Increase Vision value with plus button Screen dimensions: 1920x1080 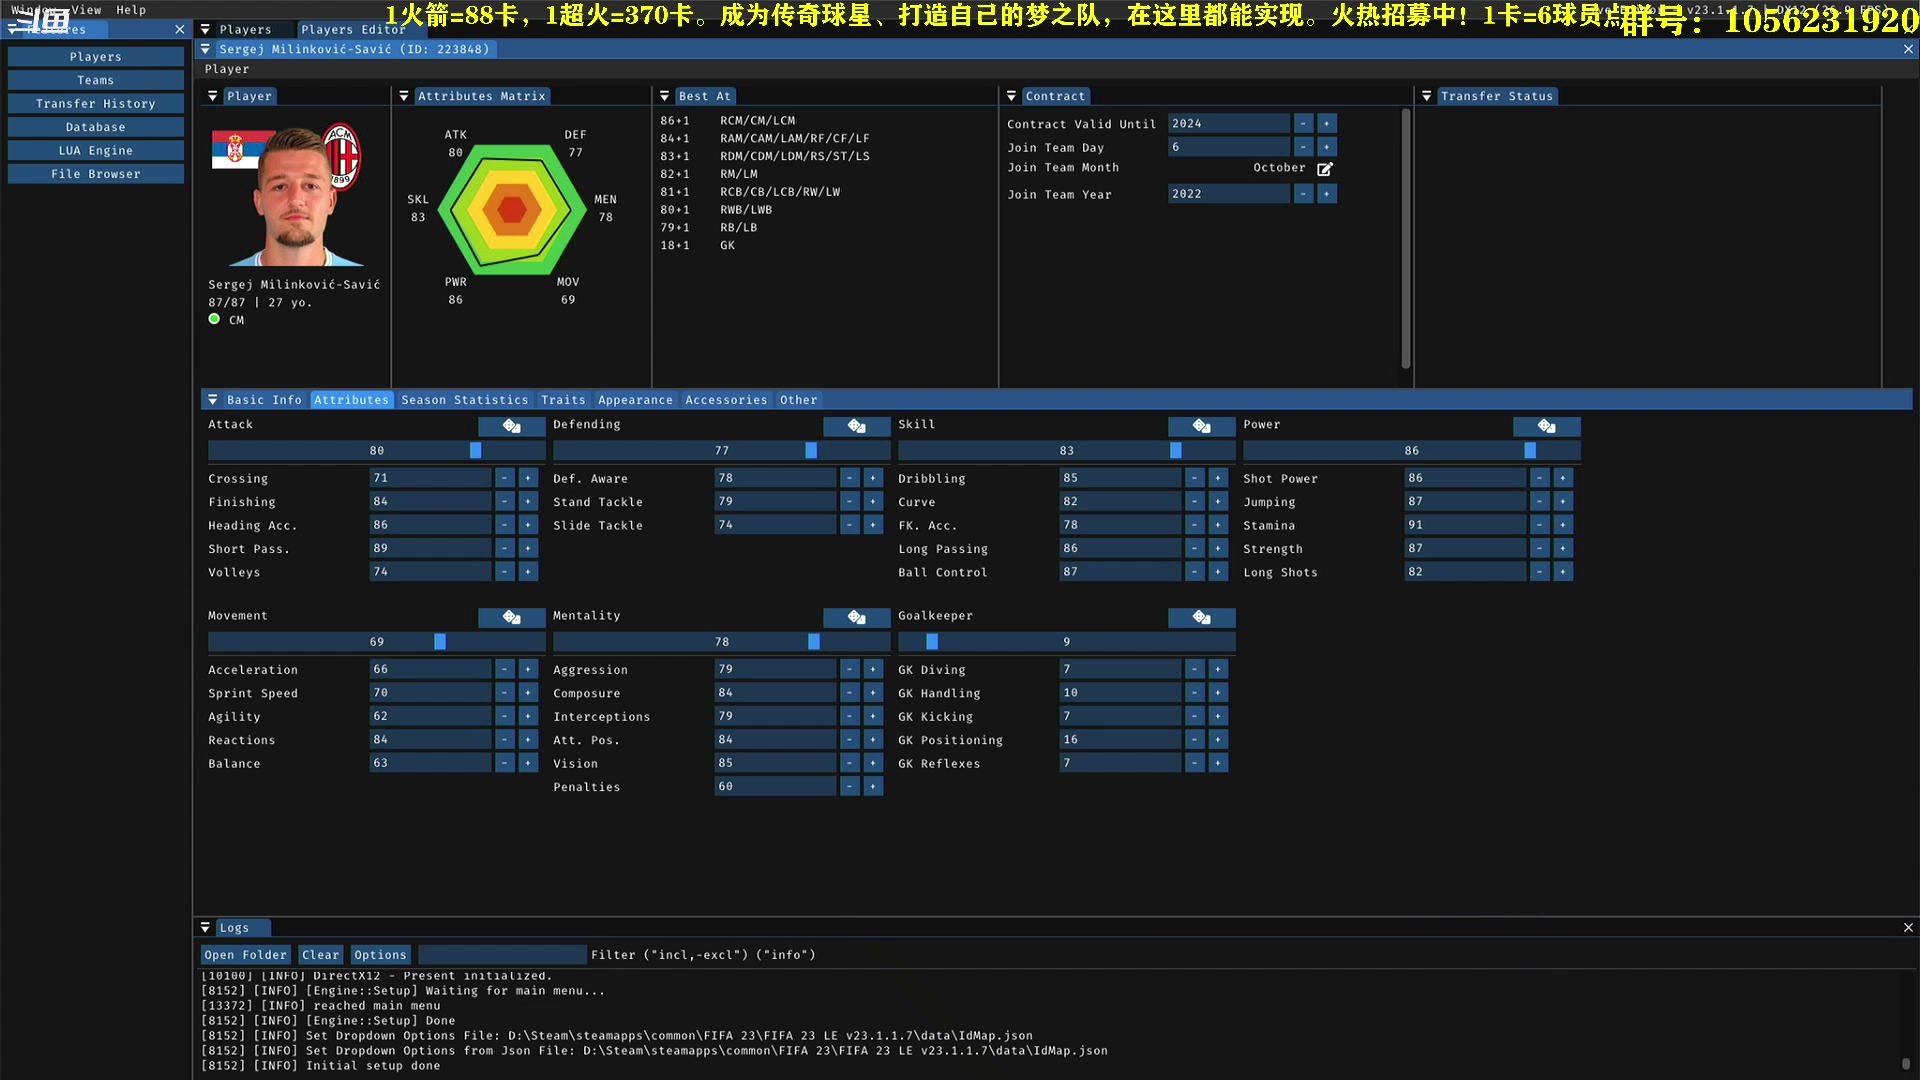873,763
